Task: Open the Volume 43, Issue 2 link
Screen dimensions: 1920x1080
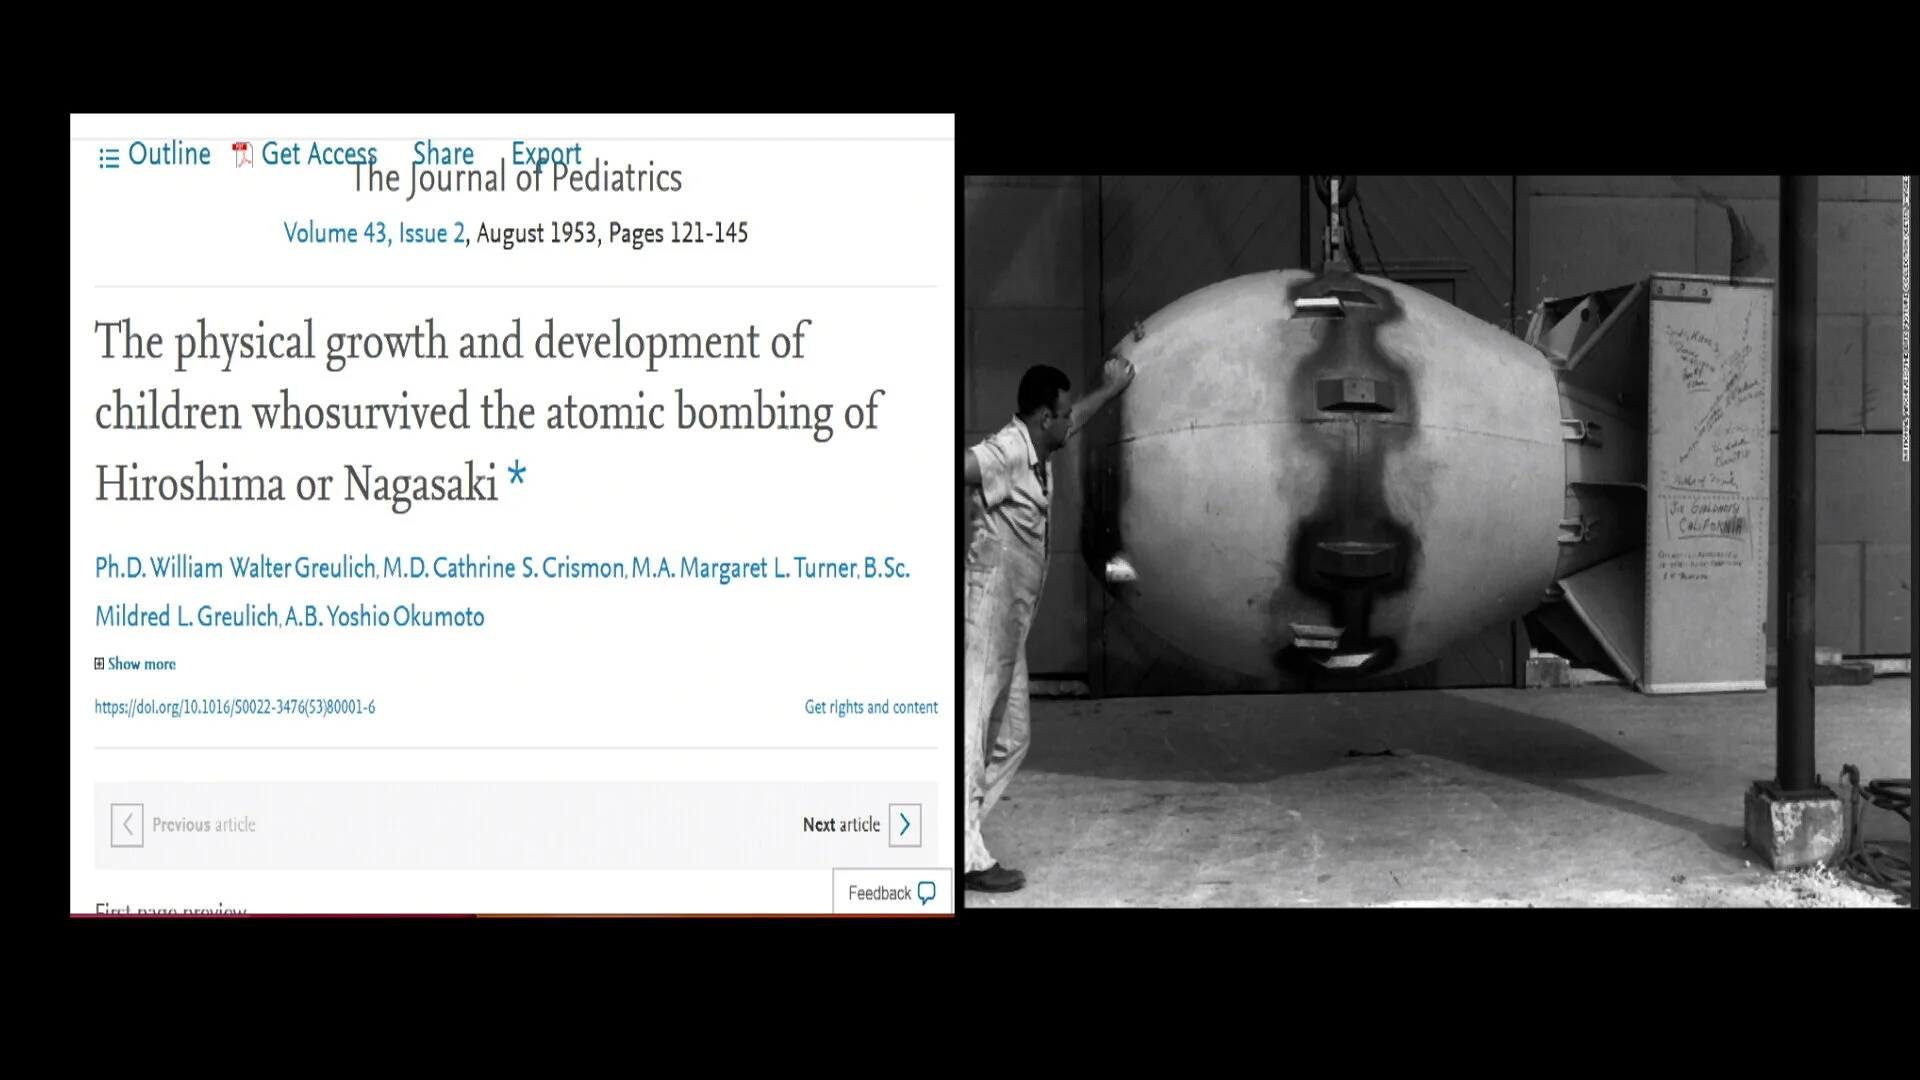Action: tap(374, 233)
